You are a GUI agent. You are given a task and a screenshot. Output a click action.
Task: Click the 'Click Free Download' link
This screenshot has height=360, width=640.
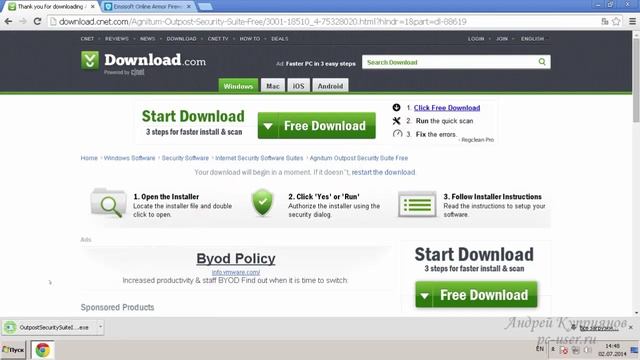(x=447, y=108)
